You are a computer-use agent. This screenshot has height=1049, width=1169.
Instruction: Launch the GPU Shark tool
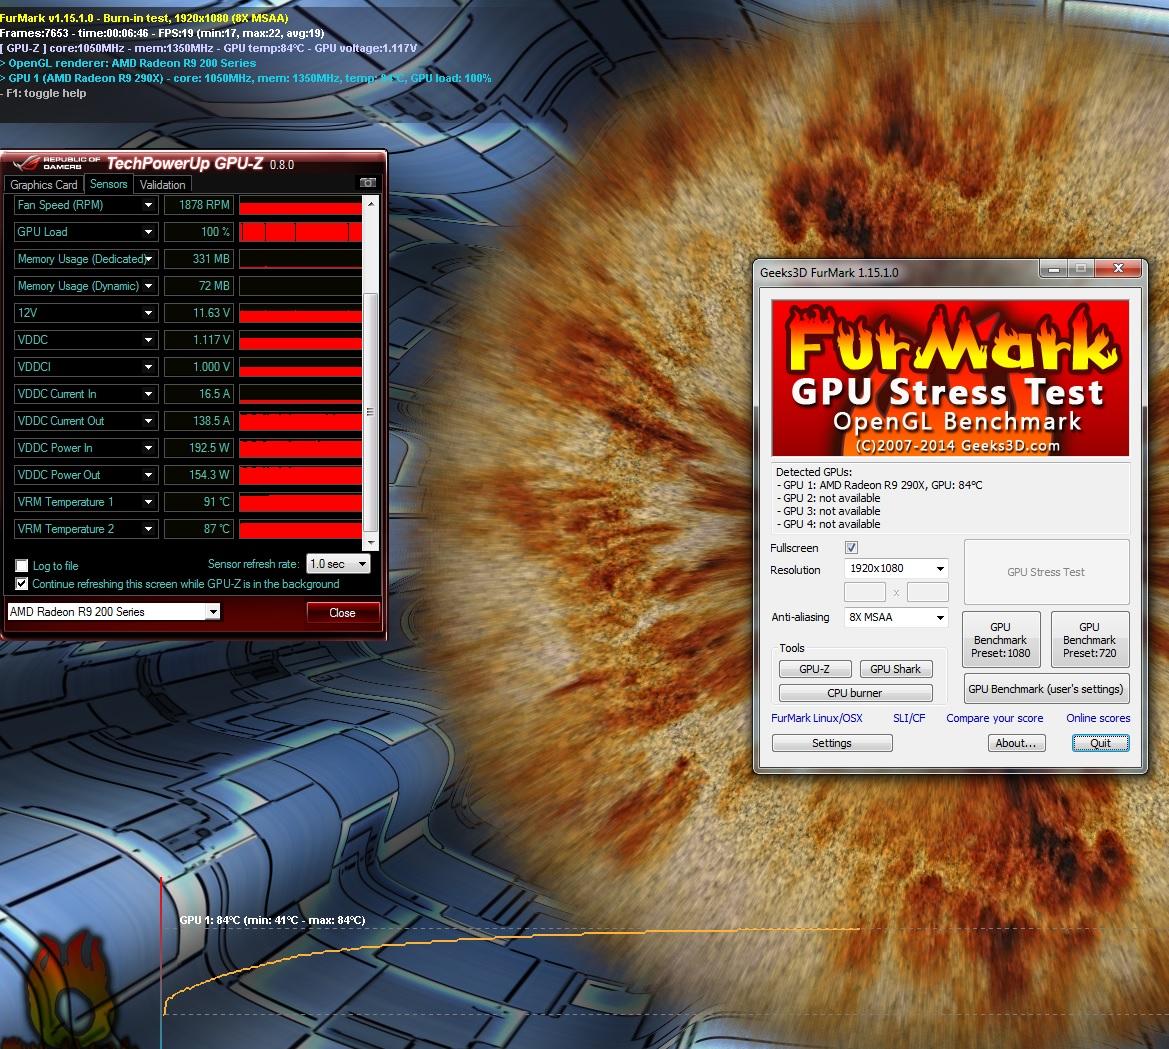tap(895, 669)
